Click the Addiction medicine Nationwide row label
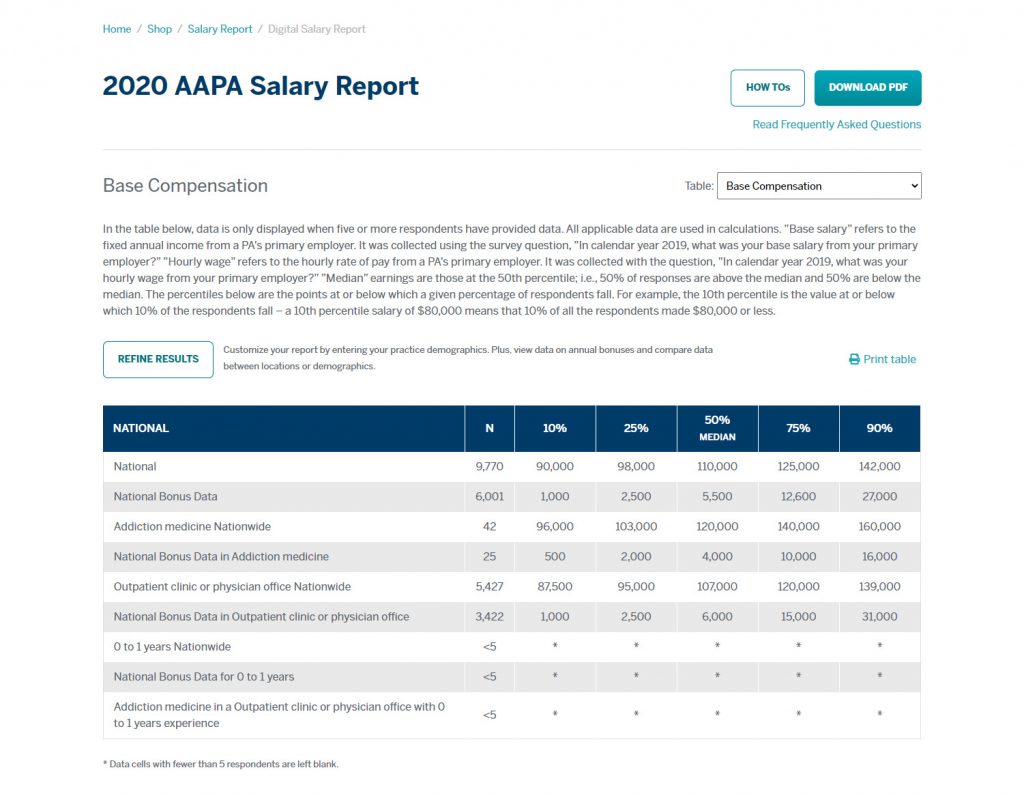This screenshot has width=1024, height=798. point(192,527)
